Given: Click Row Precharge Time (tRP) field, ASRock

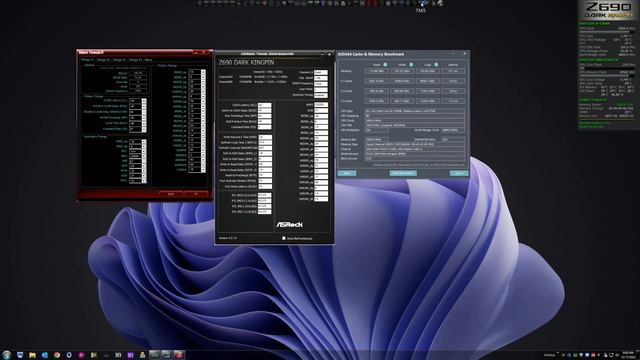Looking at the screenshot, I should coord(264,116).
